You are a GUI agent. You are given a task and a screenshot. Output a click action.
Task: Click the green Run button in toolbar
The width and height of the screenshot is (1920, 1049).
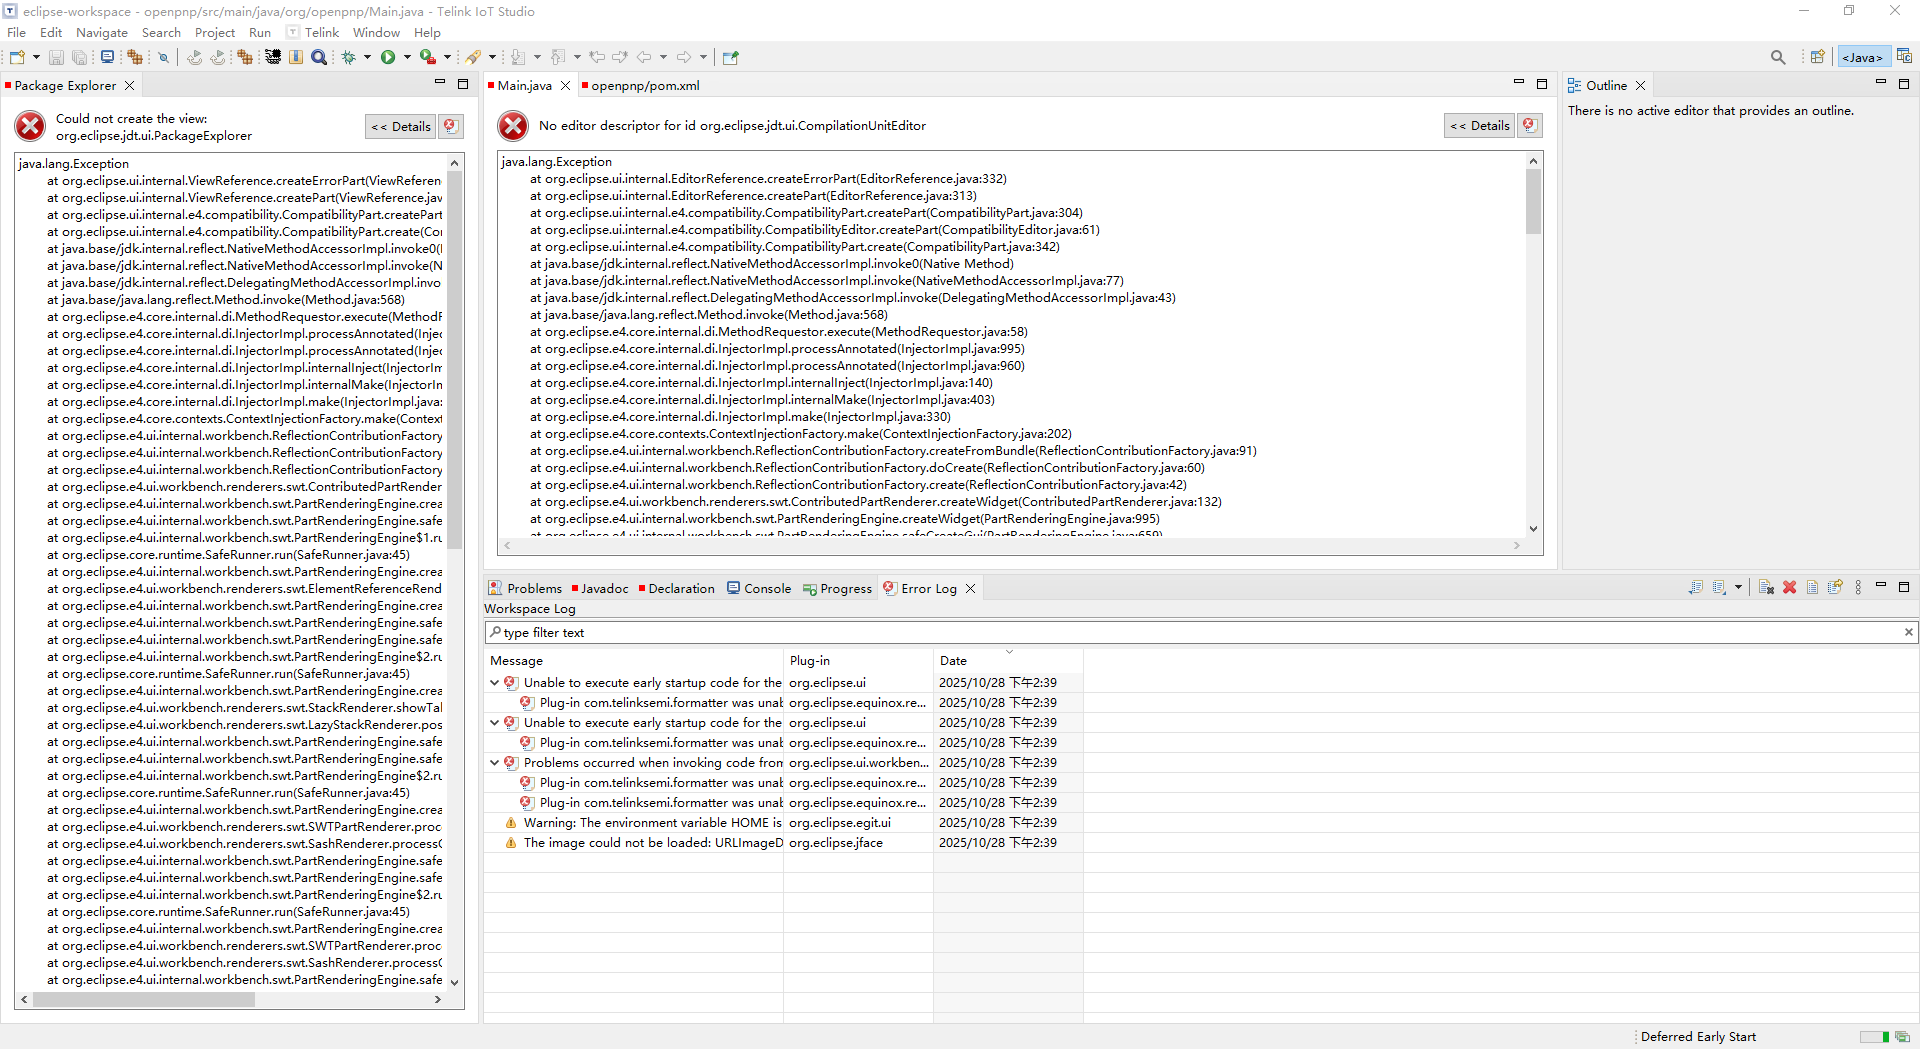[x=388, y=57]
